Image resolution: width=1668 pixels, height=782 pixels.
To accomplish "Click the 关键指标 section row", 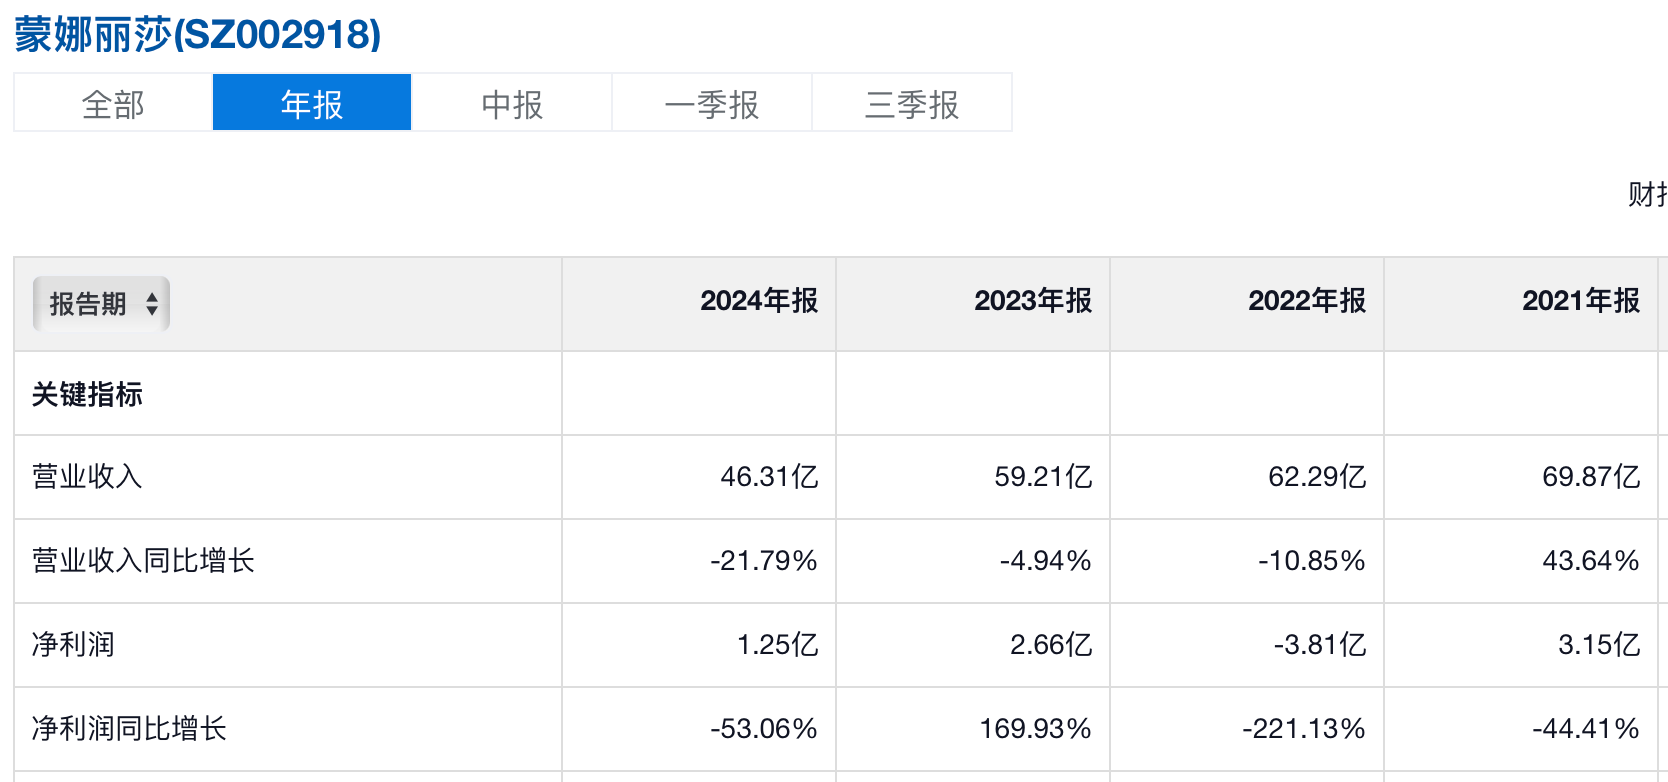I will (87, 395).
